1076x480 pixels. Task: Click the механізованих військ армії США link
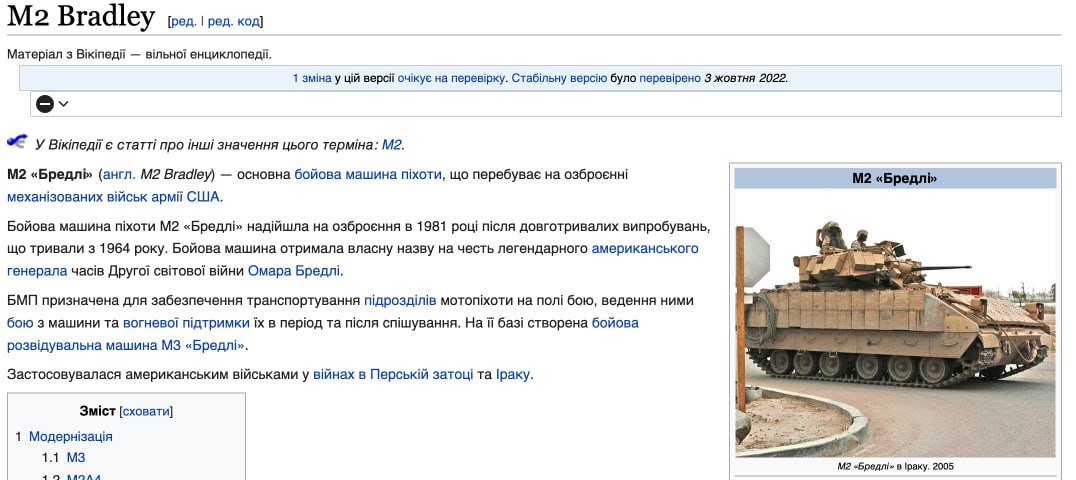pyautogui.click(x=113, y=196)
